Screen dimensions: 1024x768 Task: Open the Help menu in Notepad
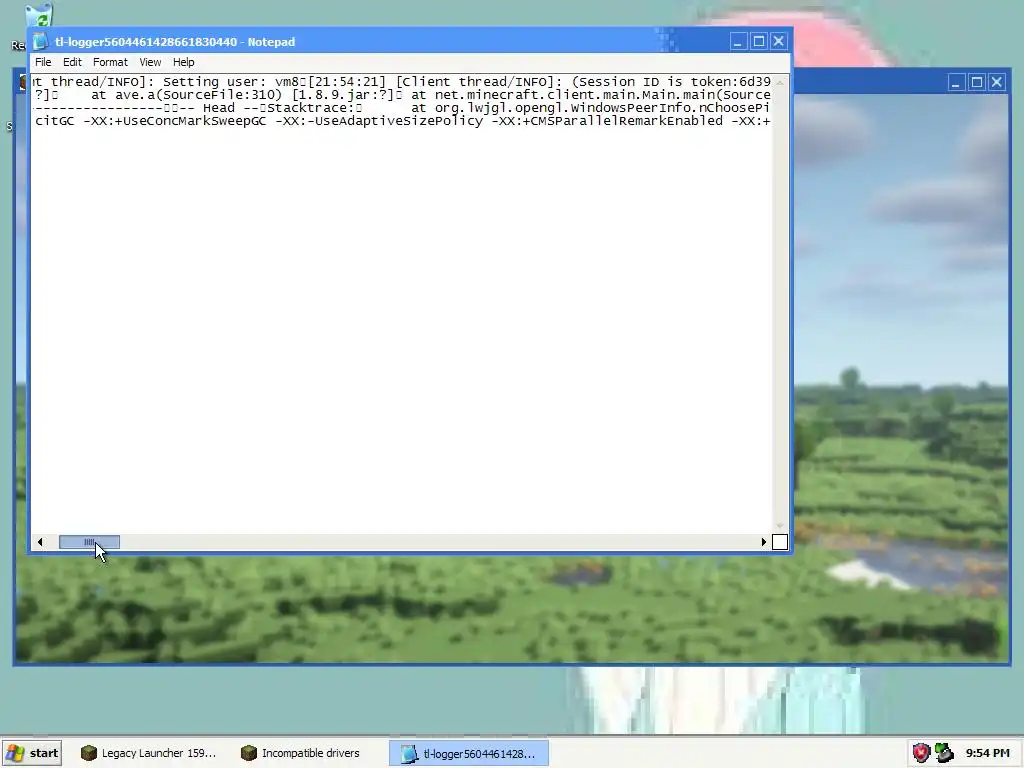(184, 62)
